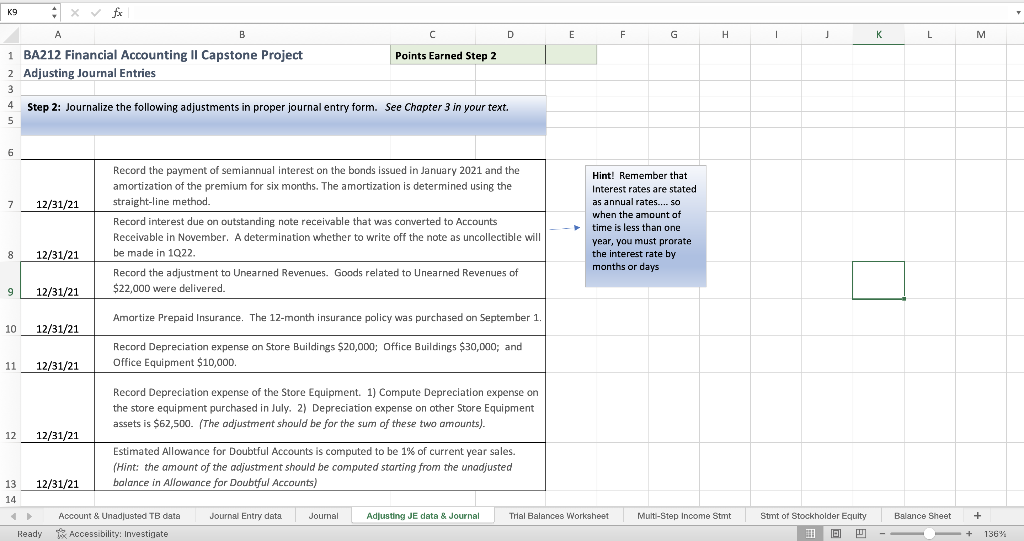This screenshot has width=1024, height=541.
Task: Add a new sheet with plus icon
Action: [x=977, y=516]
